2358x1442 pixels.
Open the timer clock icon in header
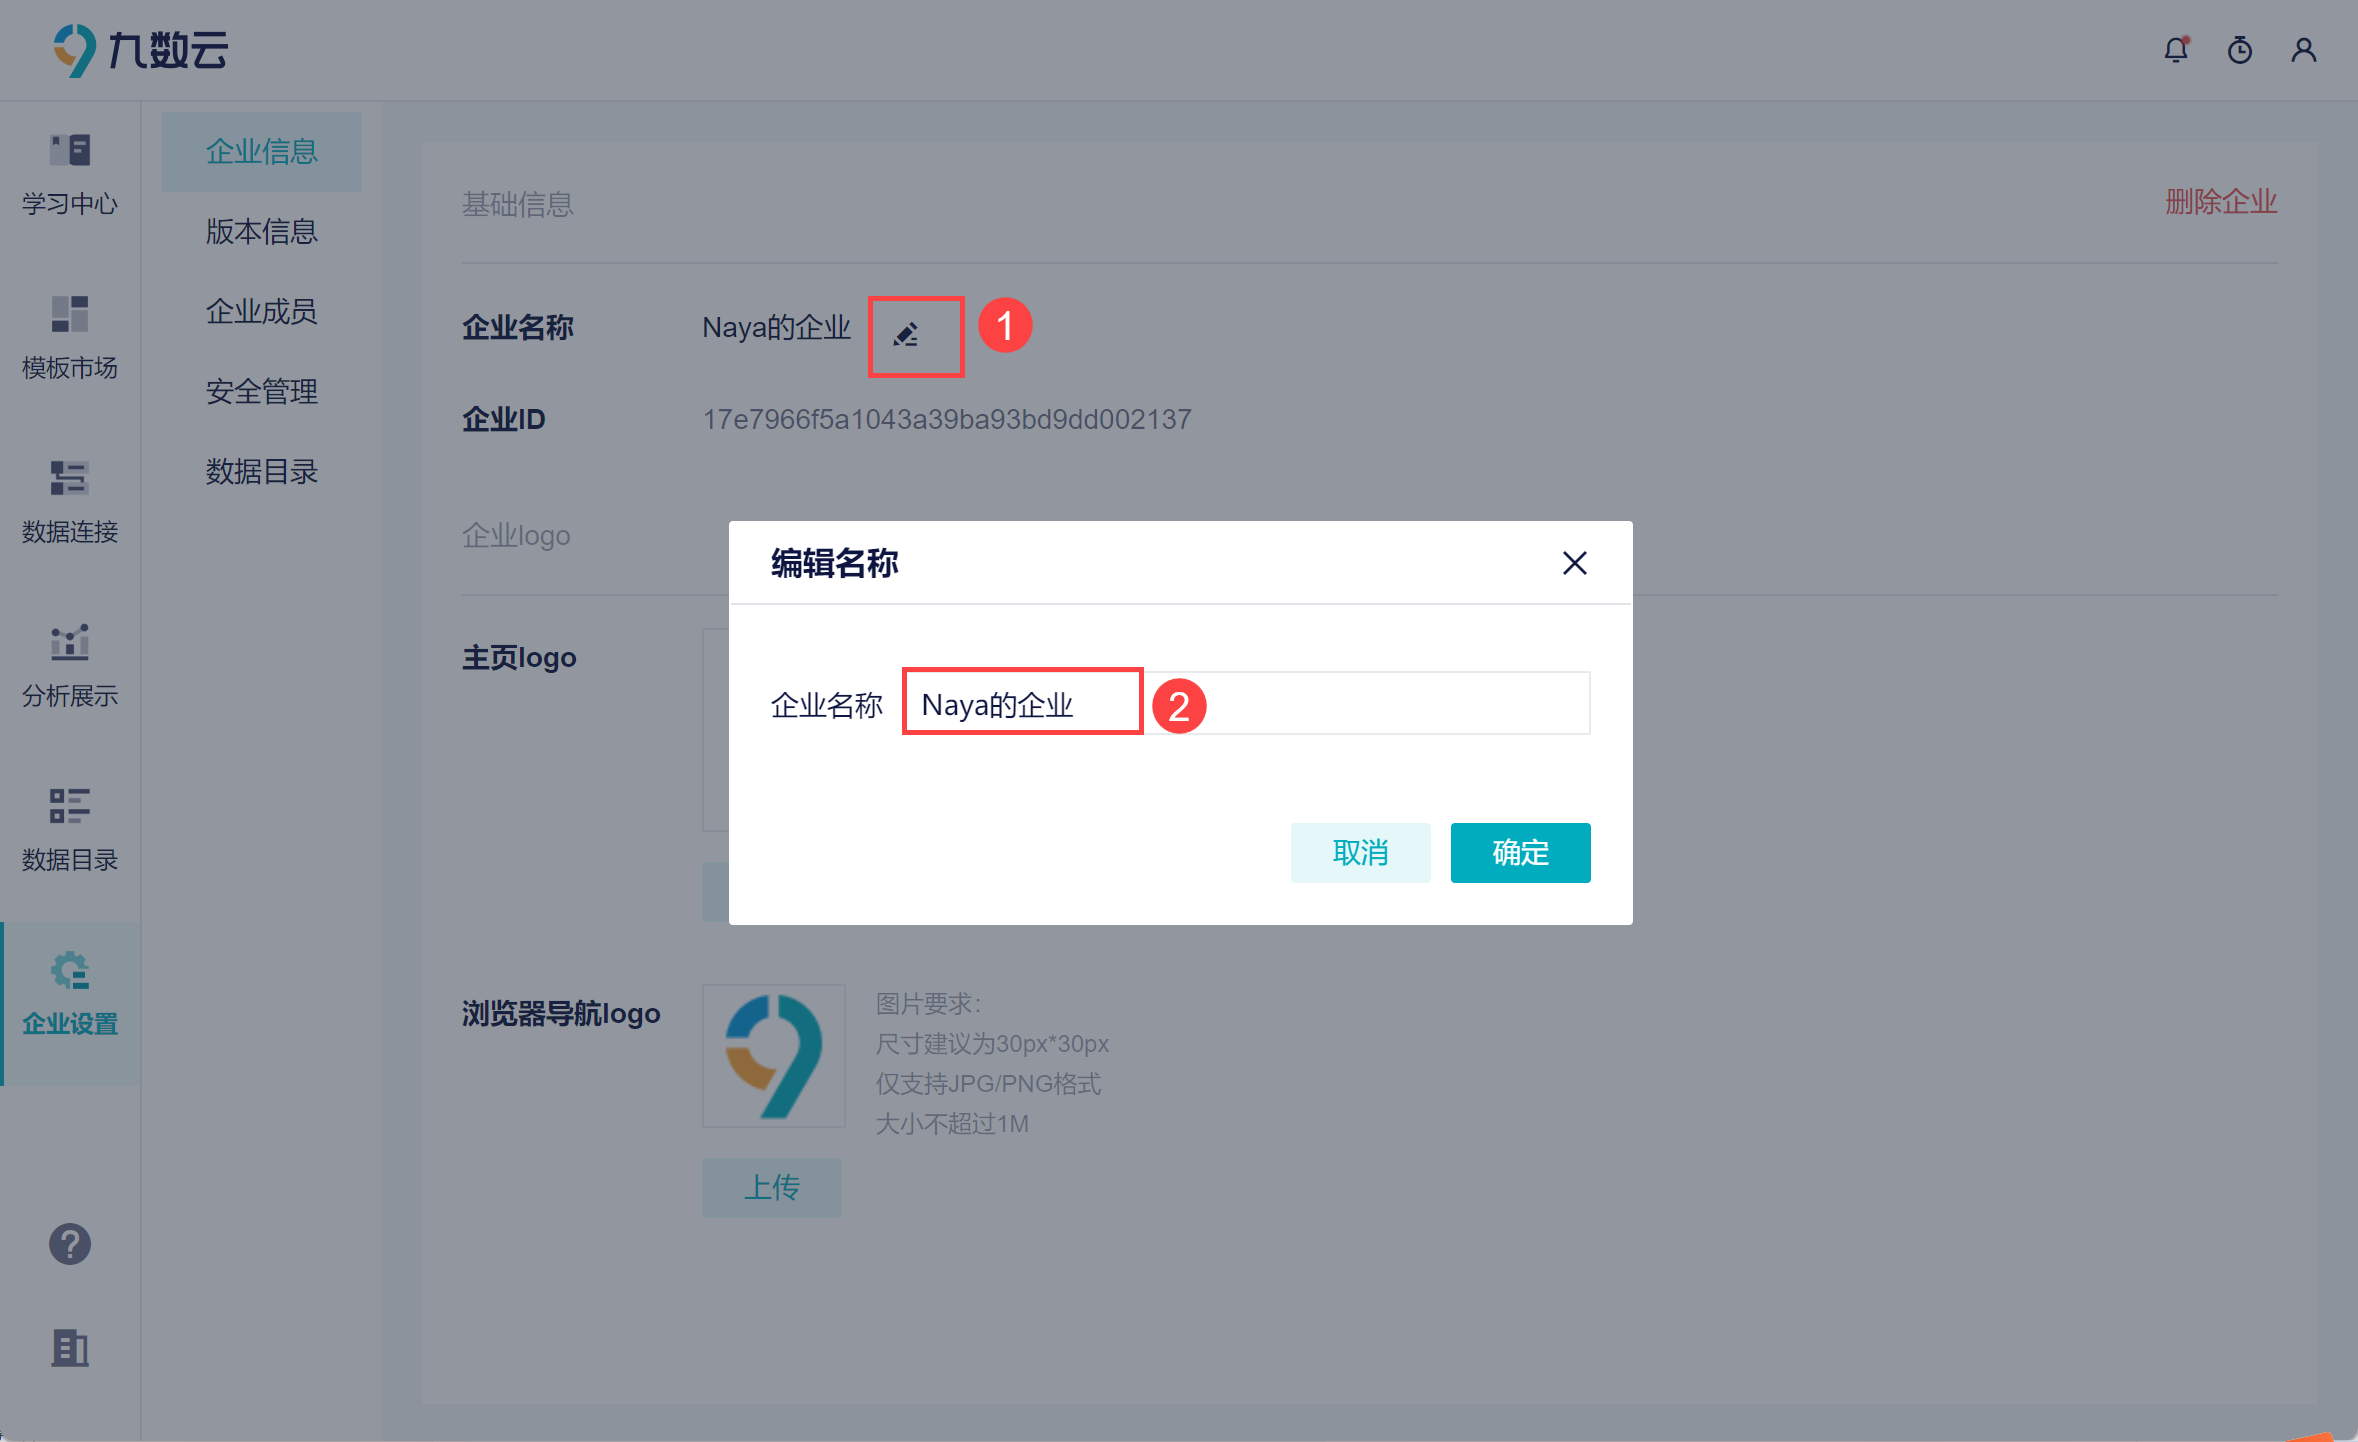click(x=2240, y=50)
